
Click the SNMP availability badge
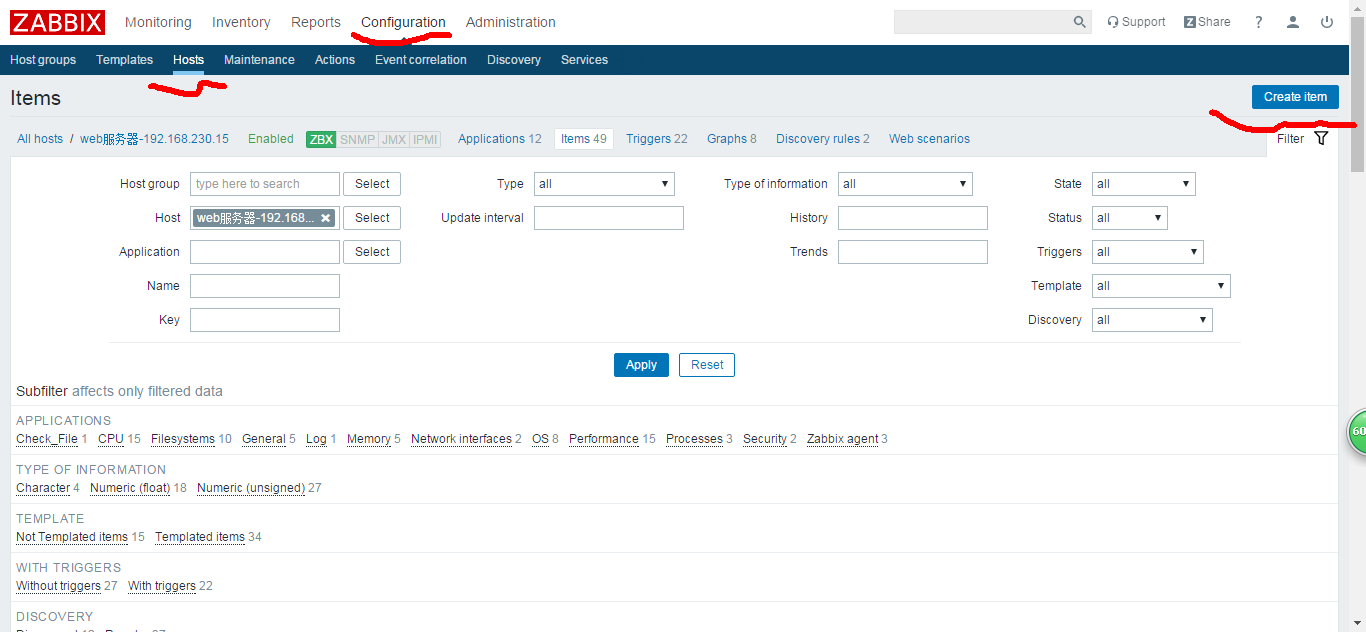[357, 139]
